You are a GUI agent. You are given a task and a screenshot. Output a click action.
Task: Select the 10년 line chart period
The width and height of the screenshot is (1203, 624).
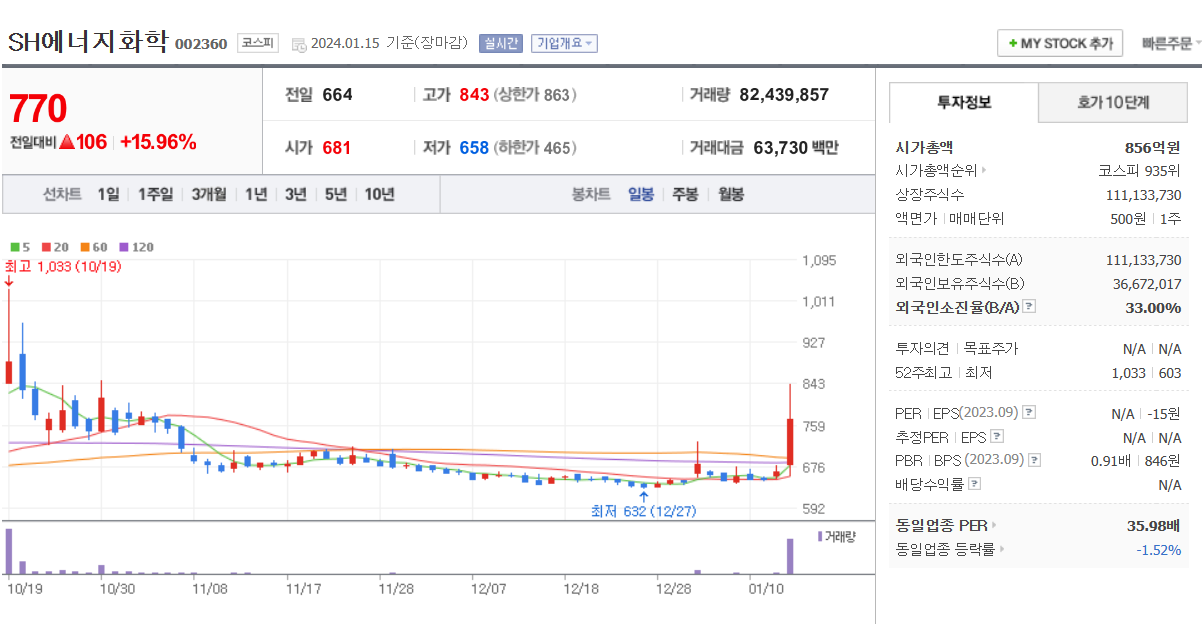coord(379,194)
